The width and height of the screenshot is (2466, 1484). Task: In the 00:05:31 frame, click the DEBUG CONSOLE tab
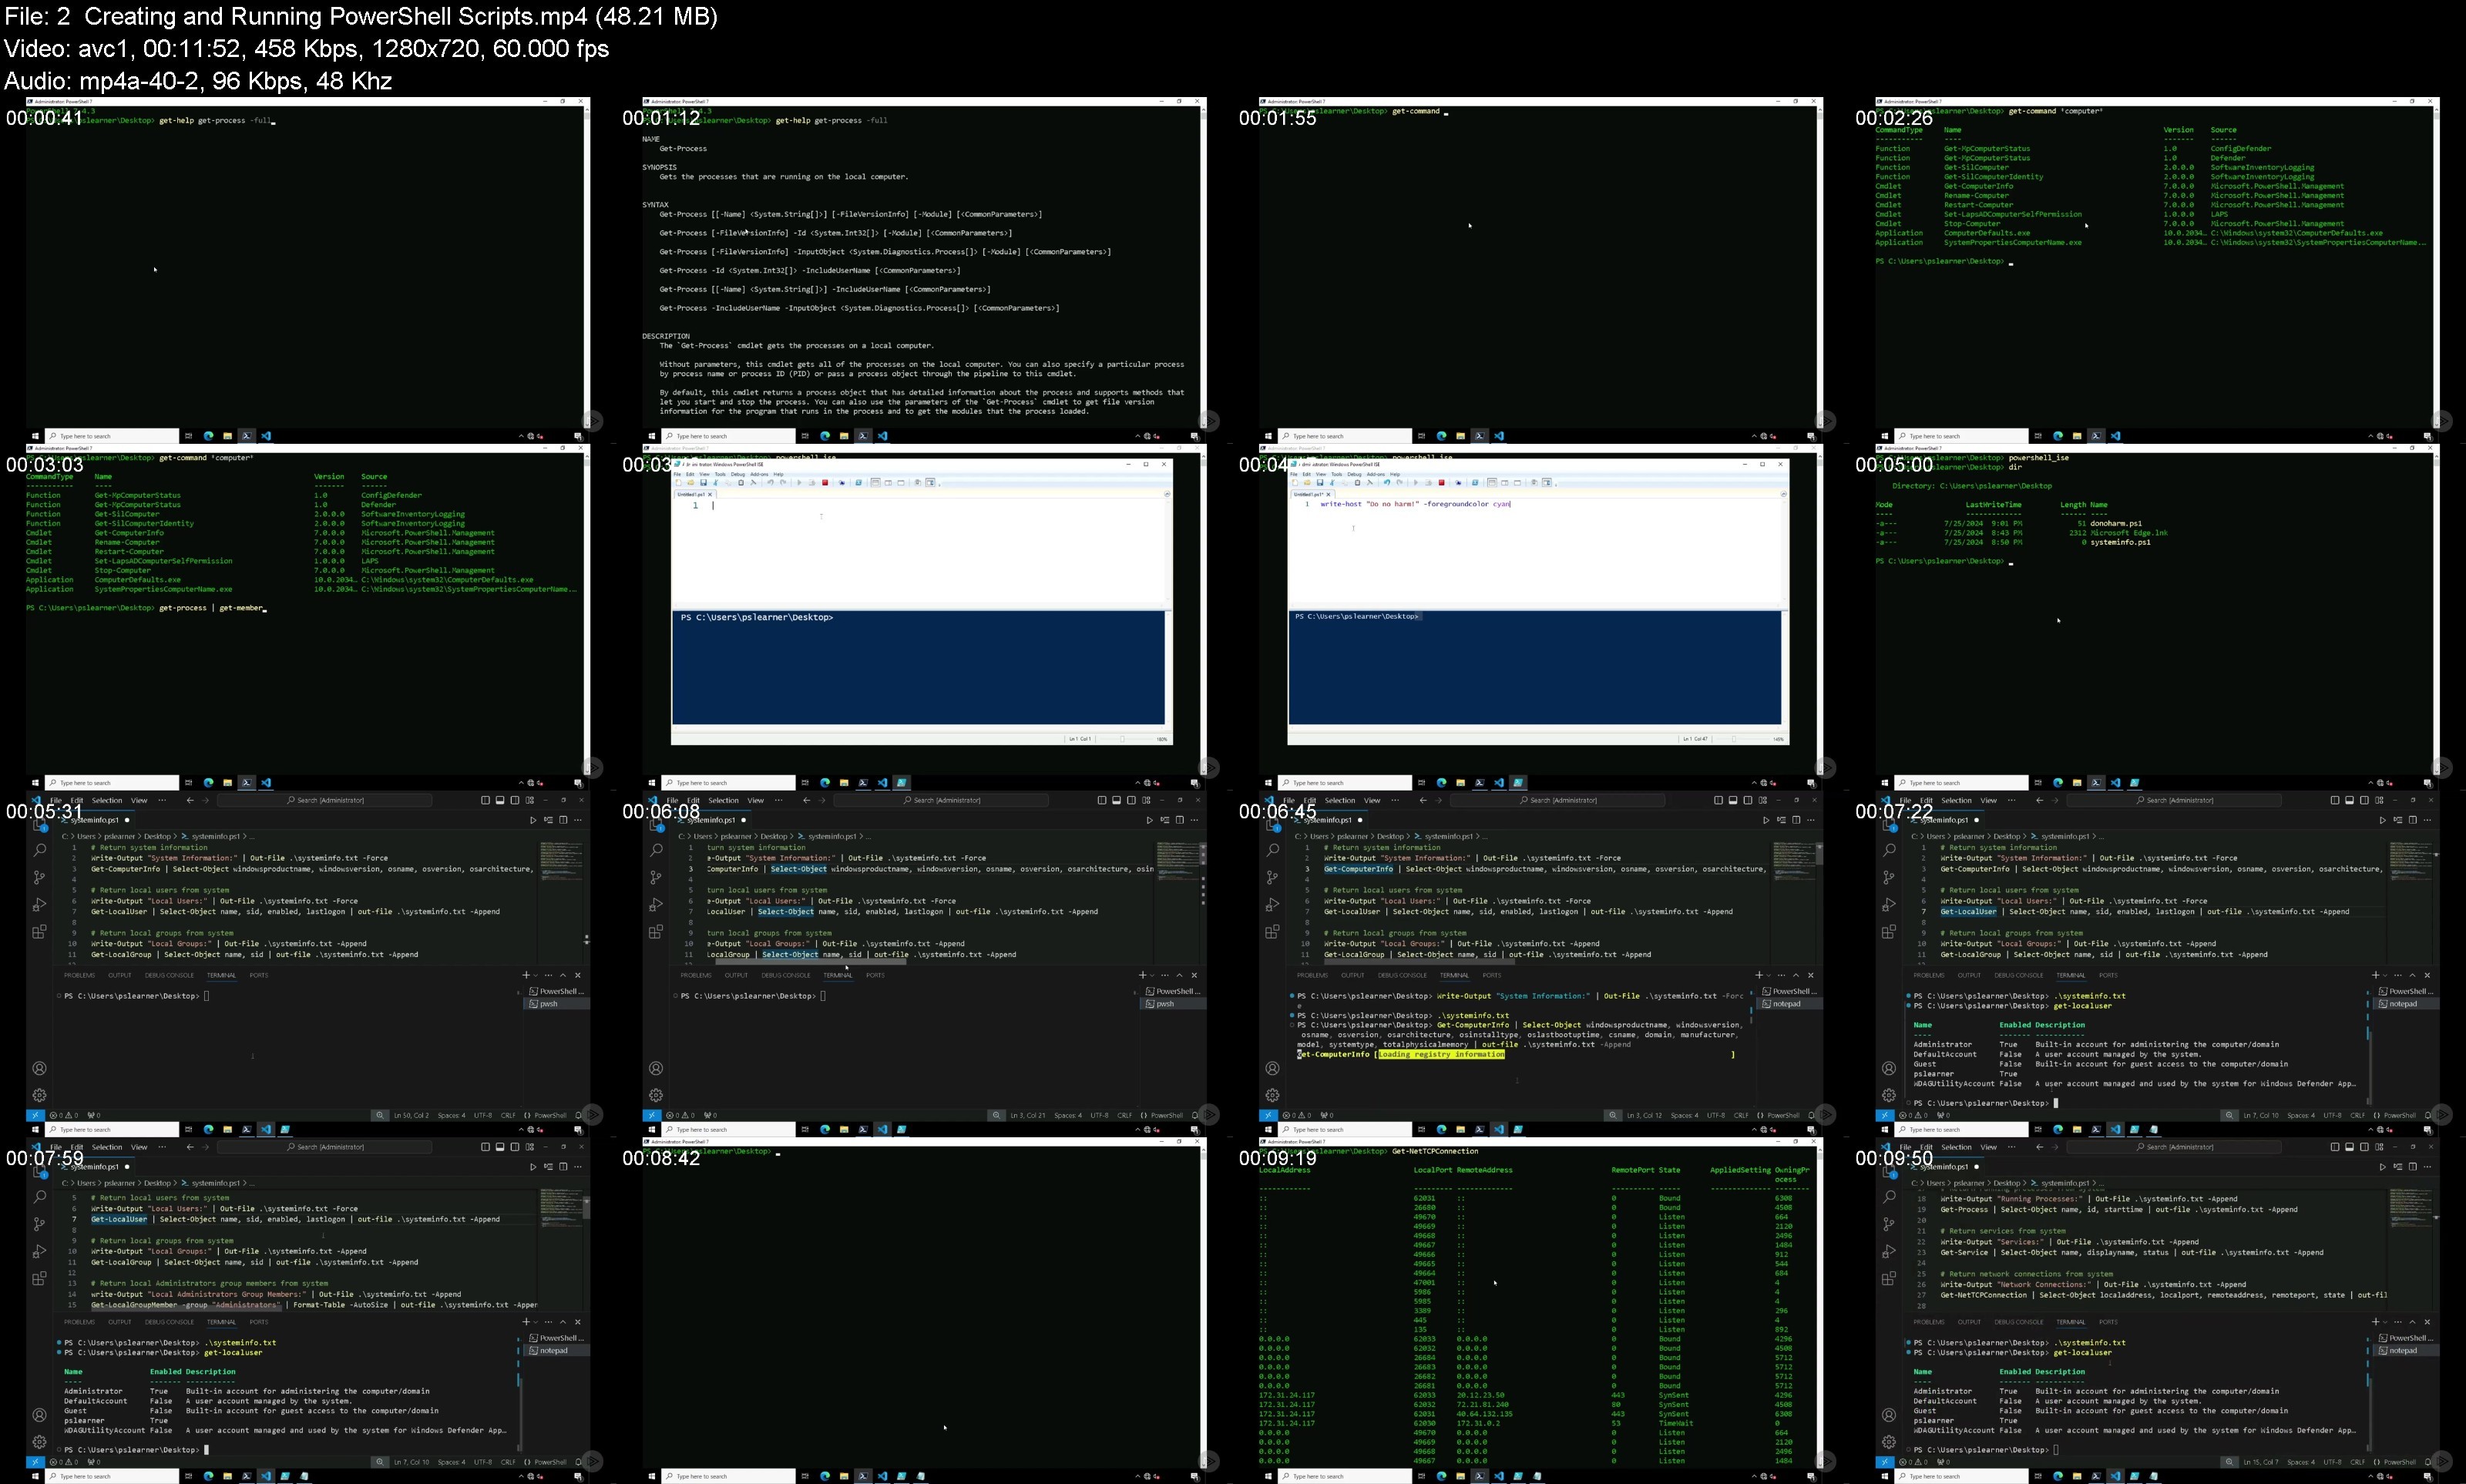[x=170, y=975]
